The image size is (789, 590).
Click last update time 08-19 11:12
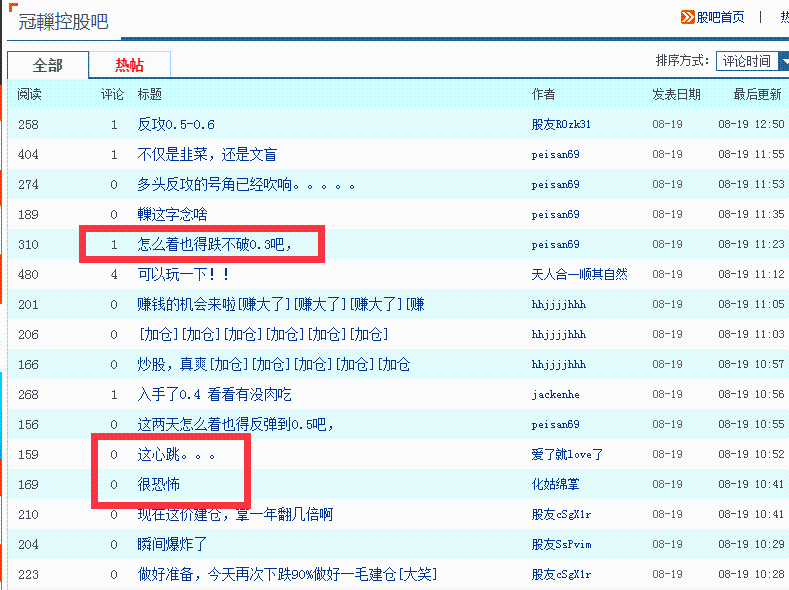point(751,275)
